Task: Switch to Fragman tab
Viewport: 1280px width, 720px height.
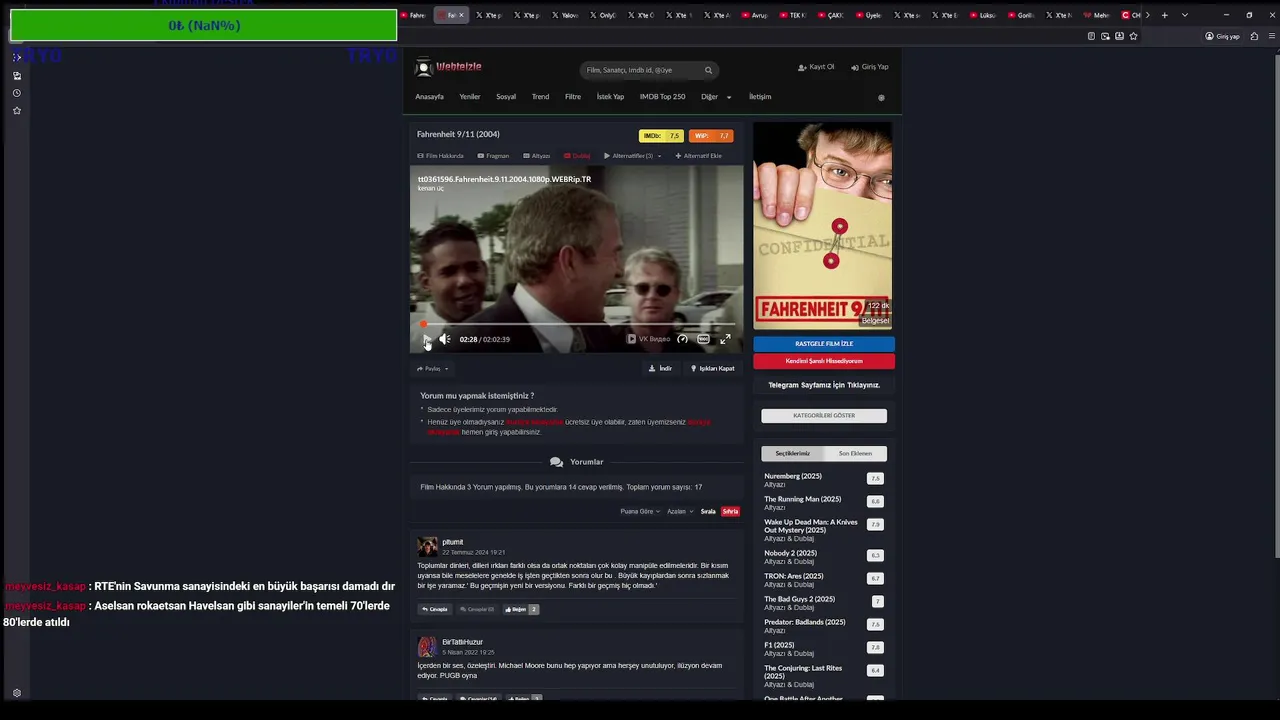Action: [493, 156]
